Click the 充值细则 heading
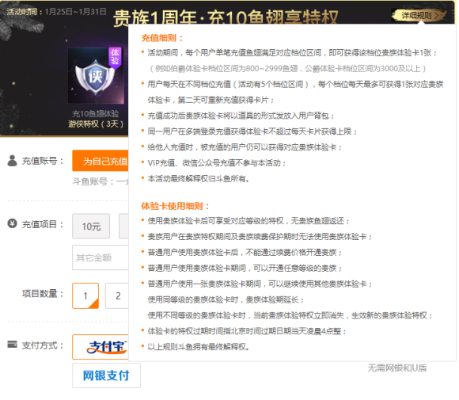The image size is (459, 400). (x=162, y=38)
